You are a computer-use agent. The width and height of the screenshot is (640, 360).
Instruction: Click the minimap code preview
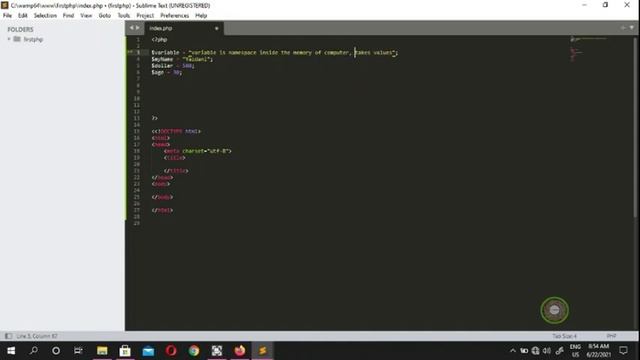pos(588,48)
